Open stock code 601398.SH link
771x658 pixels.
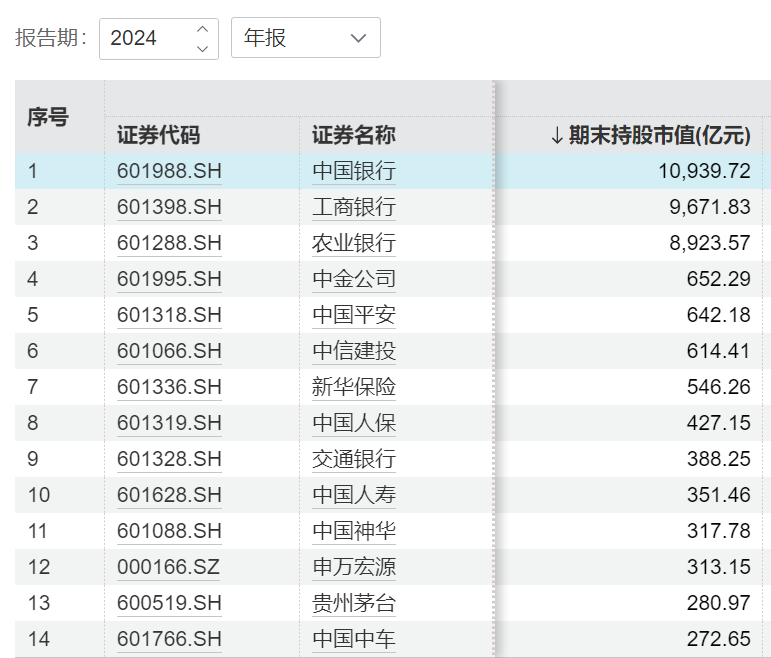169,207
